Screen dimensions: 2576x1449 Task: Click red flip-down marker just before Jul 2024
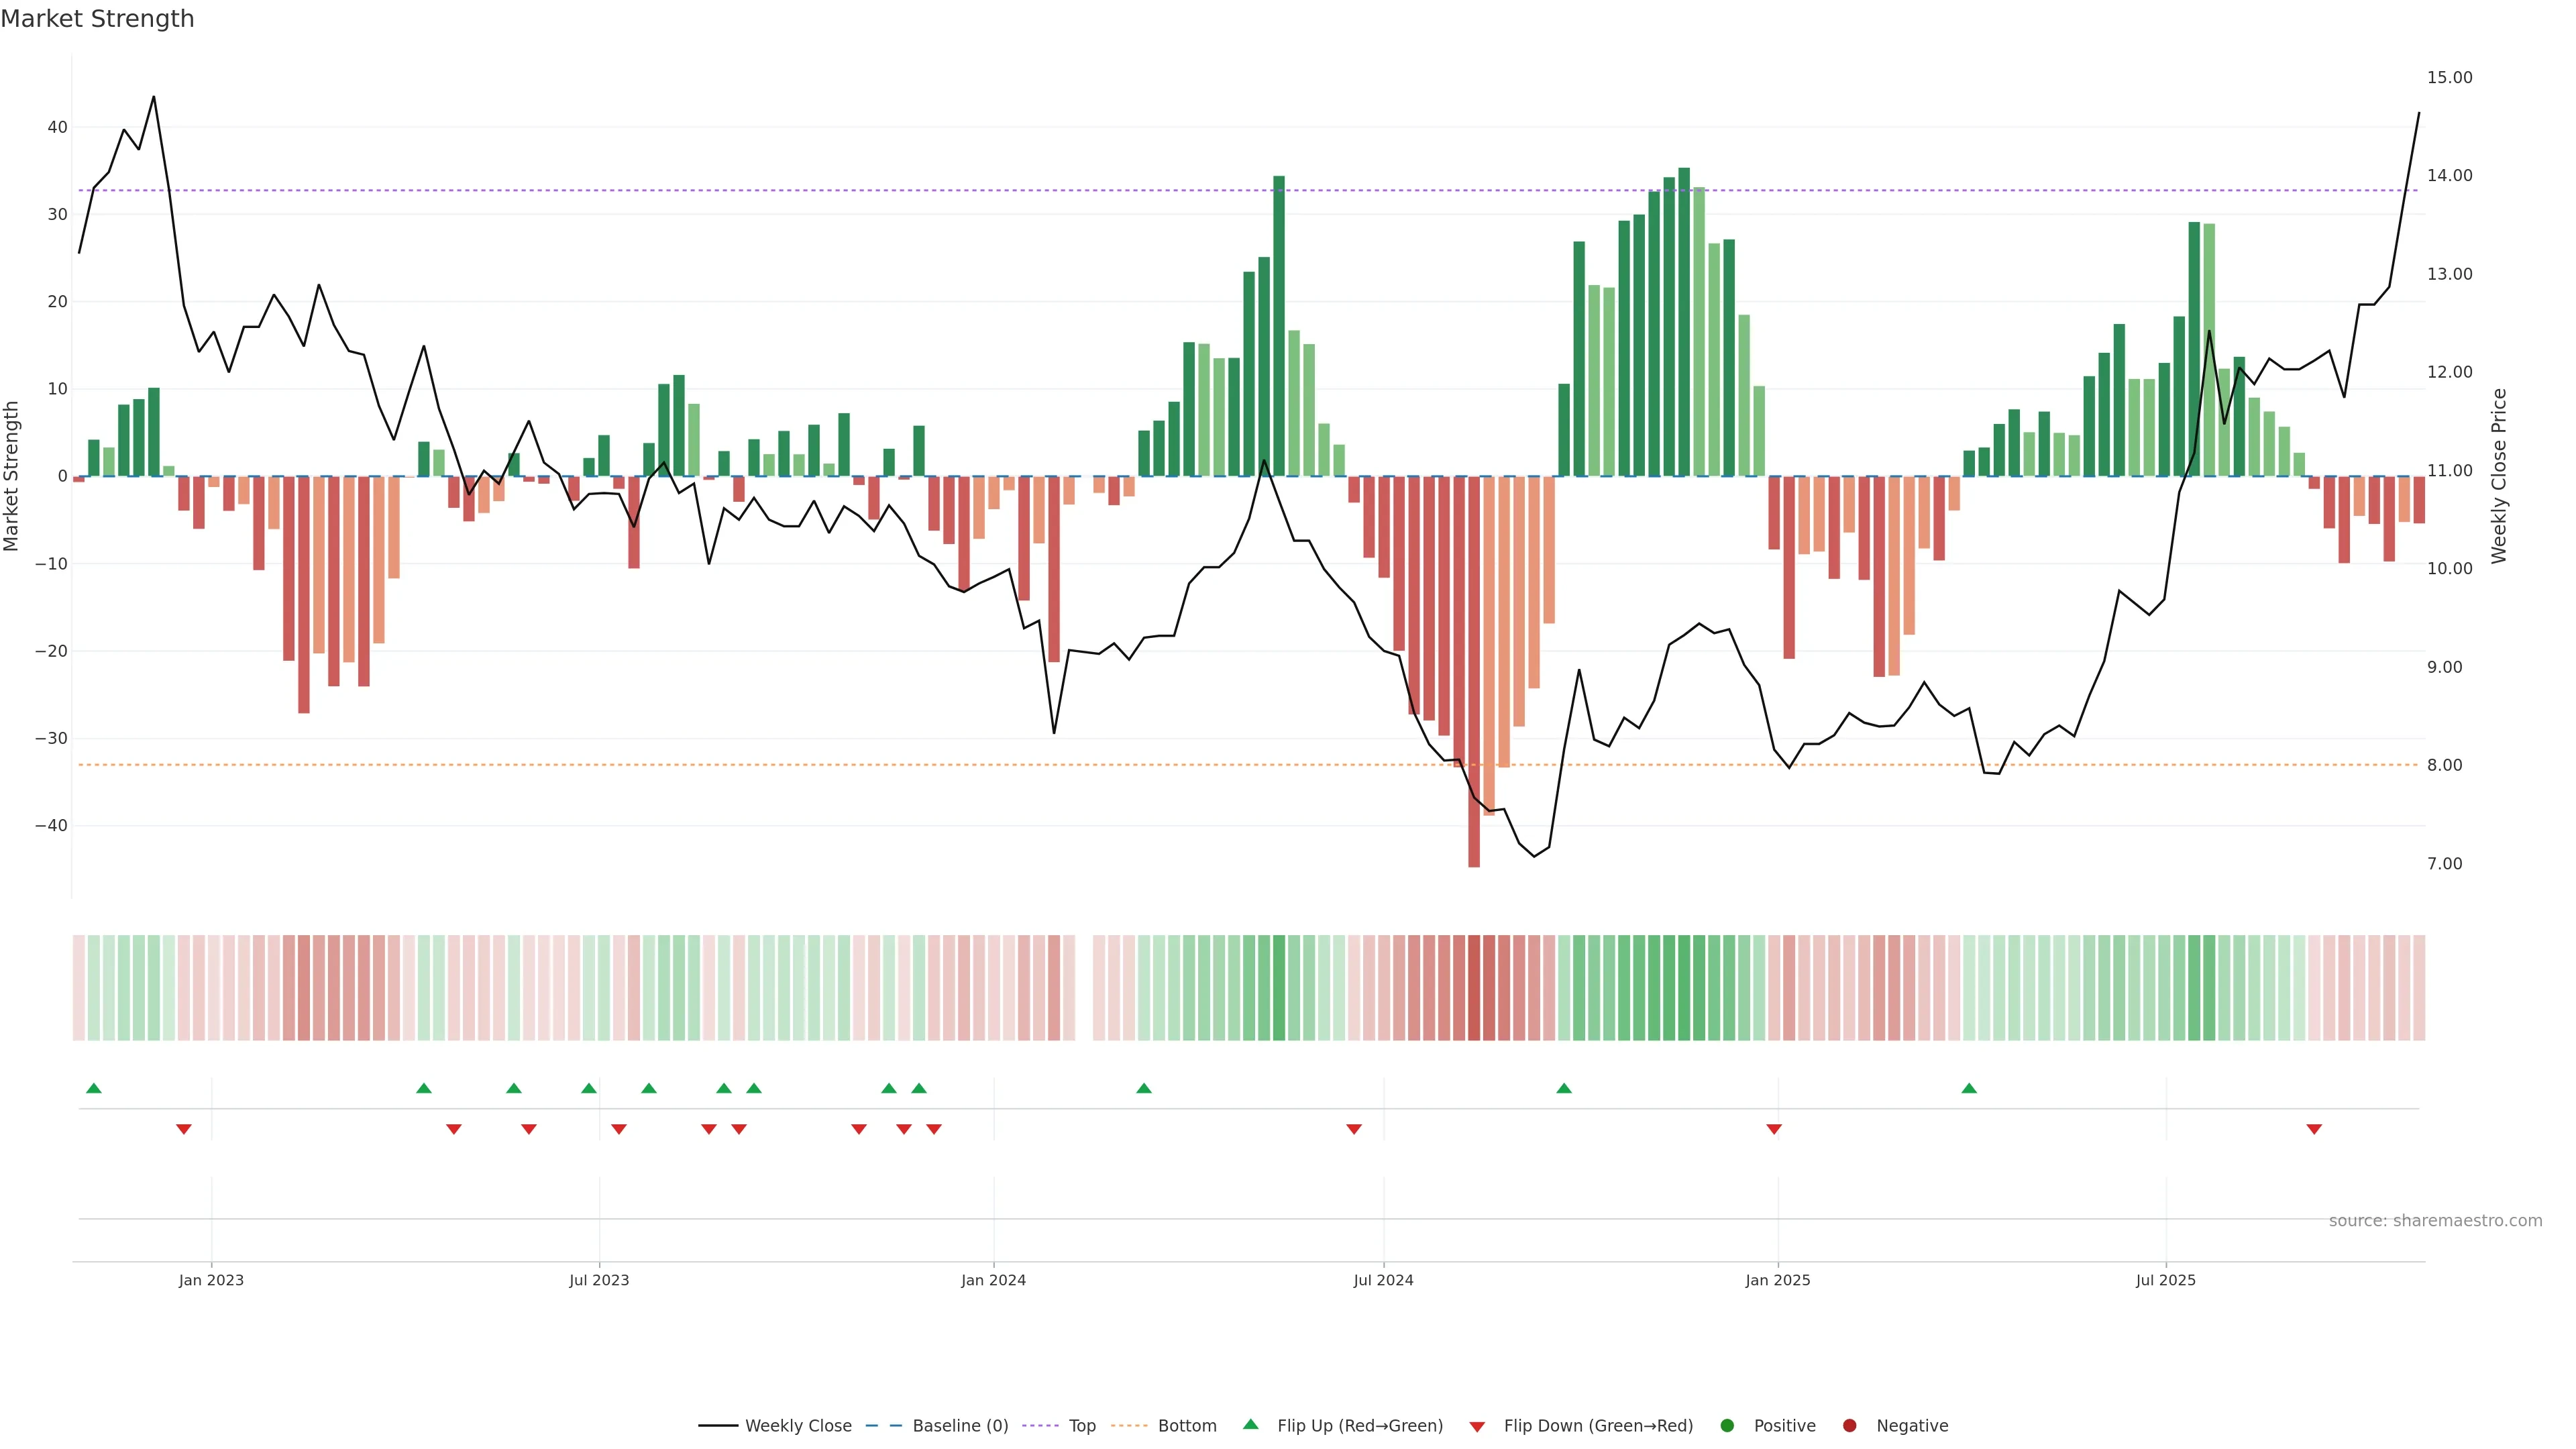point(1354,1129)
